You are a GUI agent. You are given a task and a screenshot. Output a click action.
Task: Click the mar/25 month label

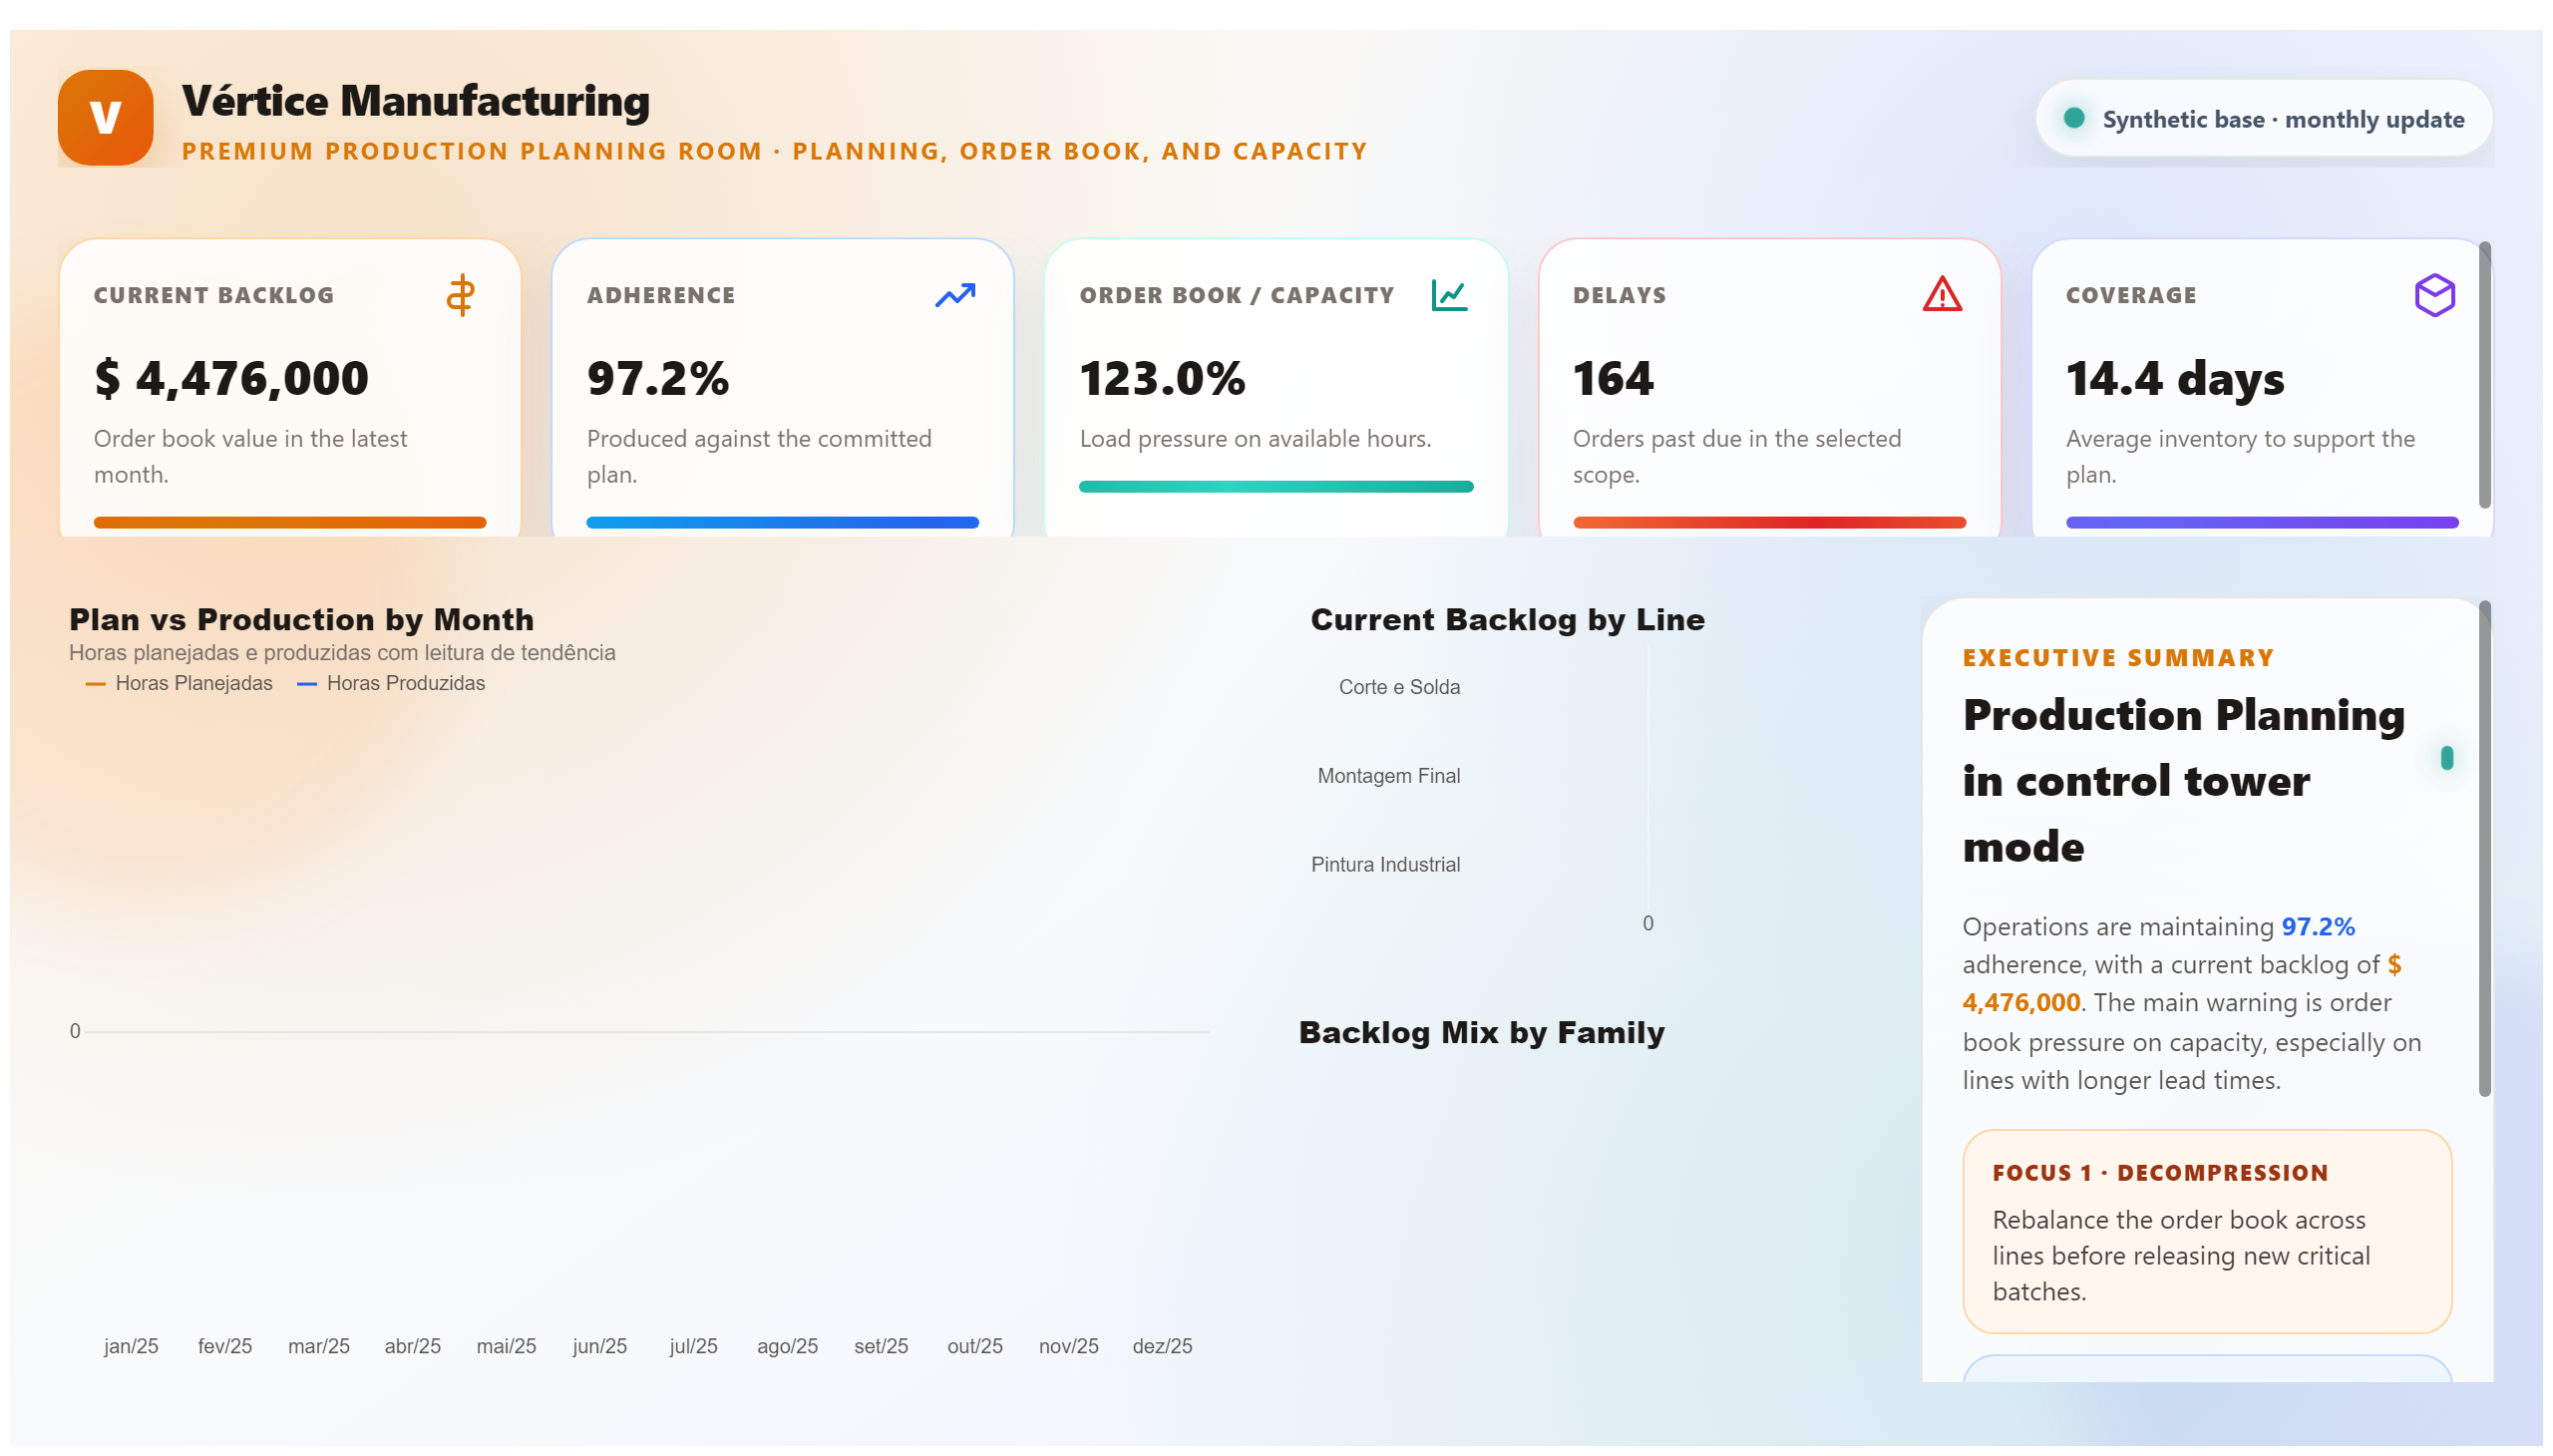319,1346
